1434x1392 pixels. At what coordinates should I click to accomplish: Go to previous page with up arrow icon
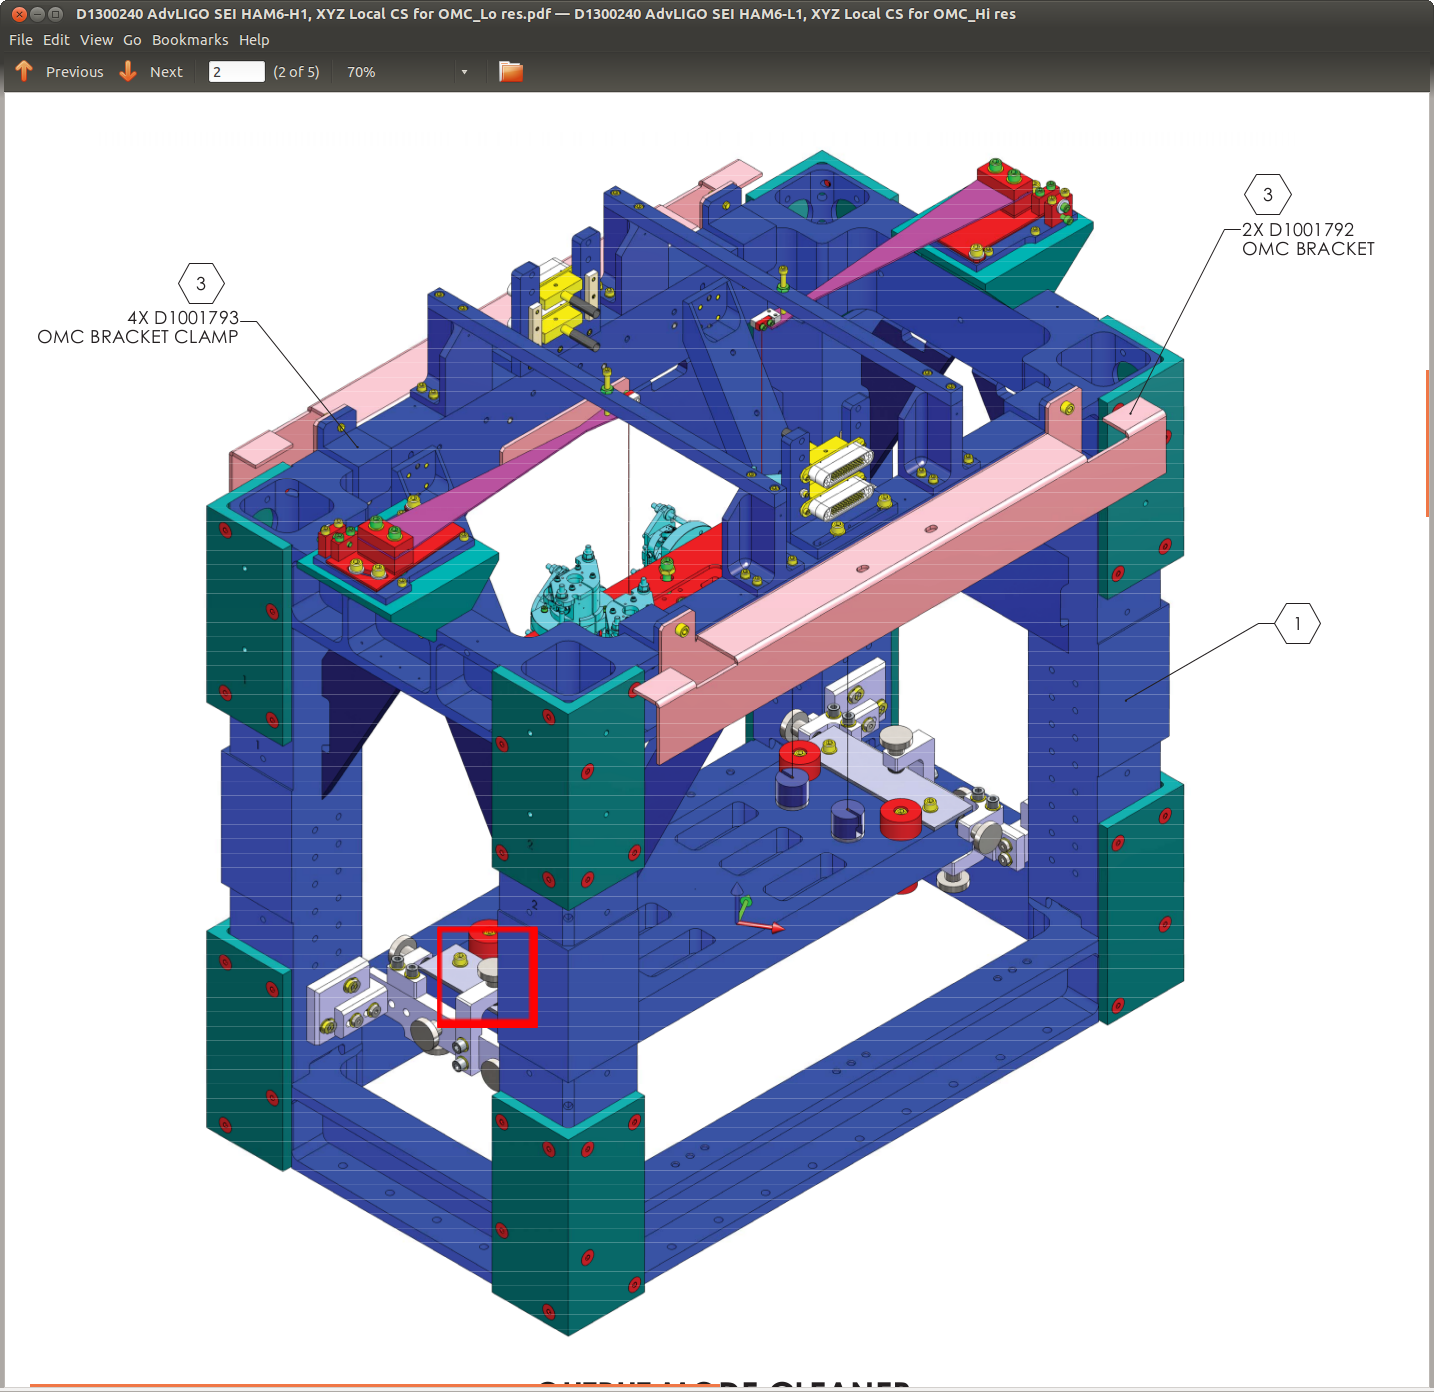[24, 71]
